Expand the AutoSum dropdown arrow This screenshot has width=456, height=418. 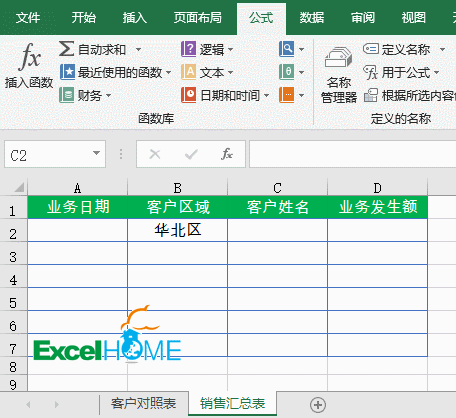click(x=138, y=50)
